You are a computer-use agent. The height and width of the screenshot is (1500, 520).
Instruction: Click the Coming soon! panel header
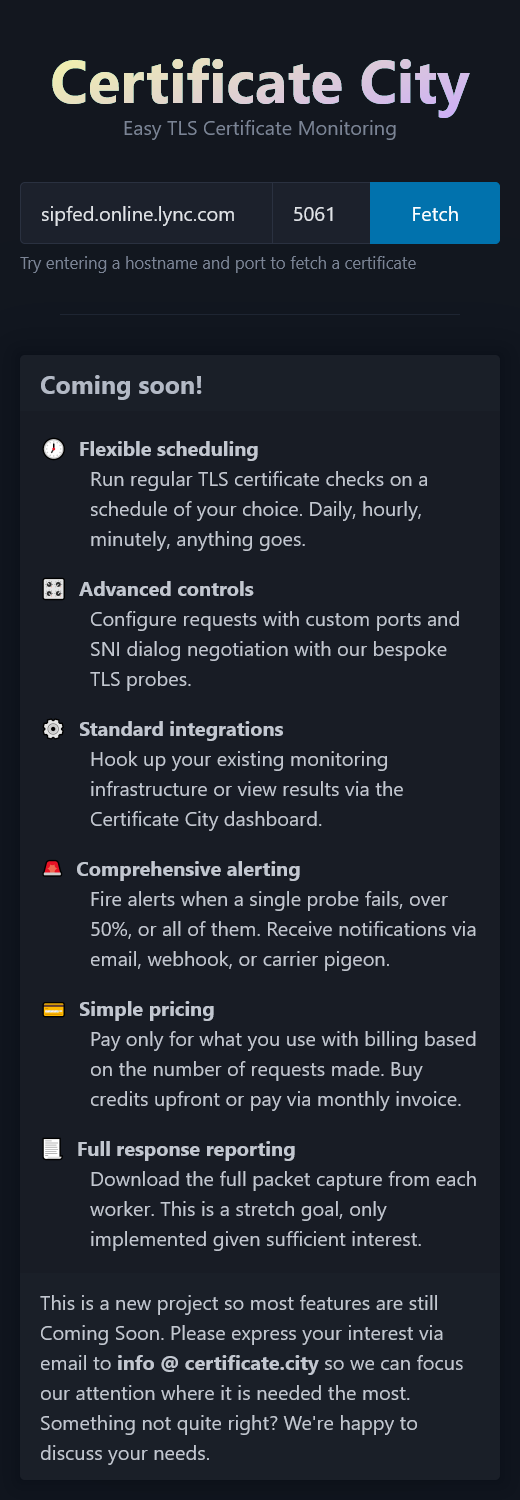coord(260,384)
